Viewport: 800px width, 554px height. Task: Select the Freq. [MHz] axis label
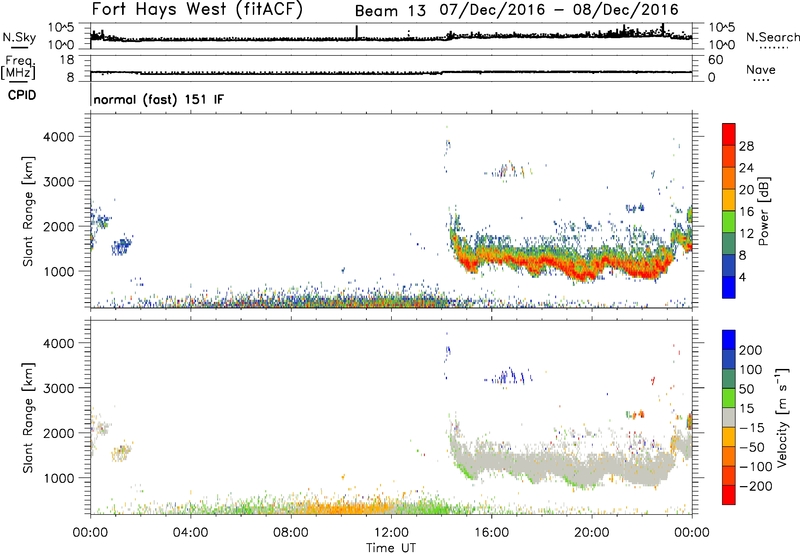tap(18, 67)
